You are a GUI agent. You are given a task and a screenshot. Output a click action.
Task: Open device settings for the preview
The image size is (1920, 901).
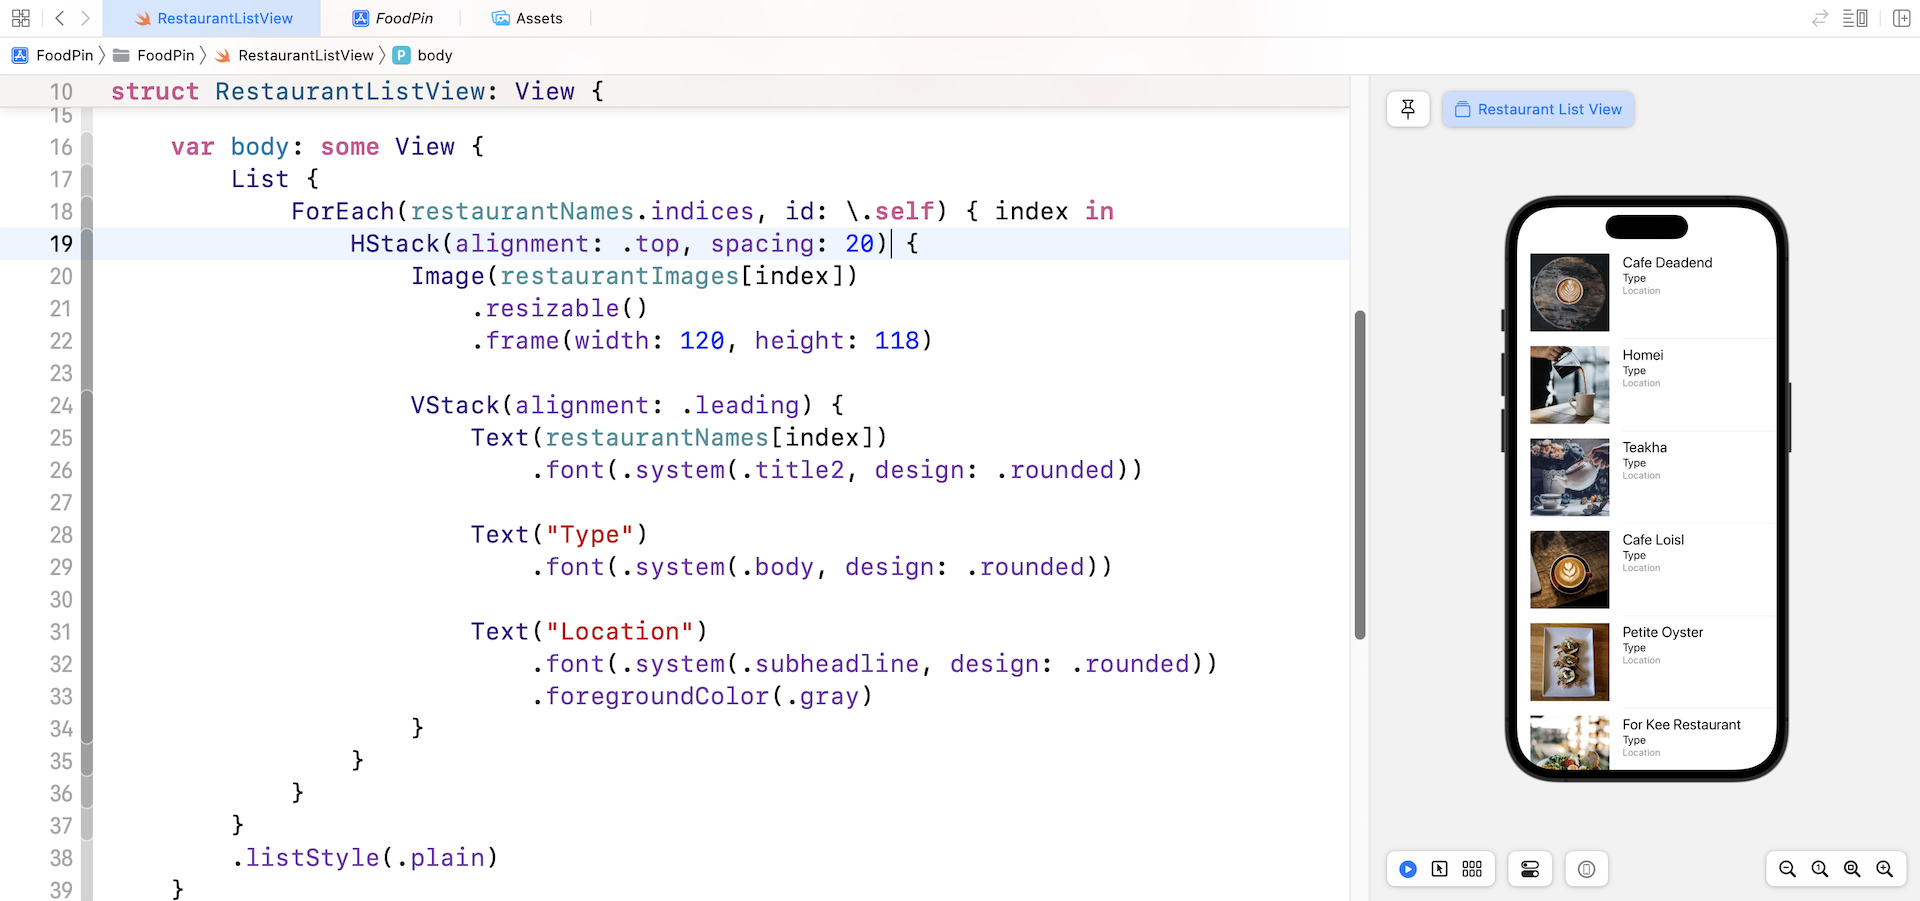click(1529, 869)
